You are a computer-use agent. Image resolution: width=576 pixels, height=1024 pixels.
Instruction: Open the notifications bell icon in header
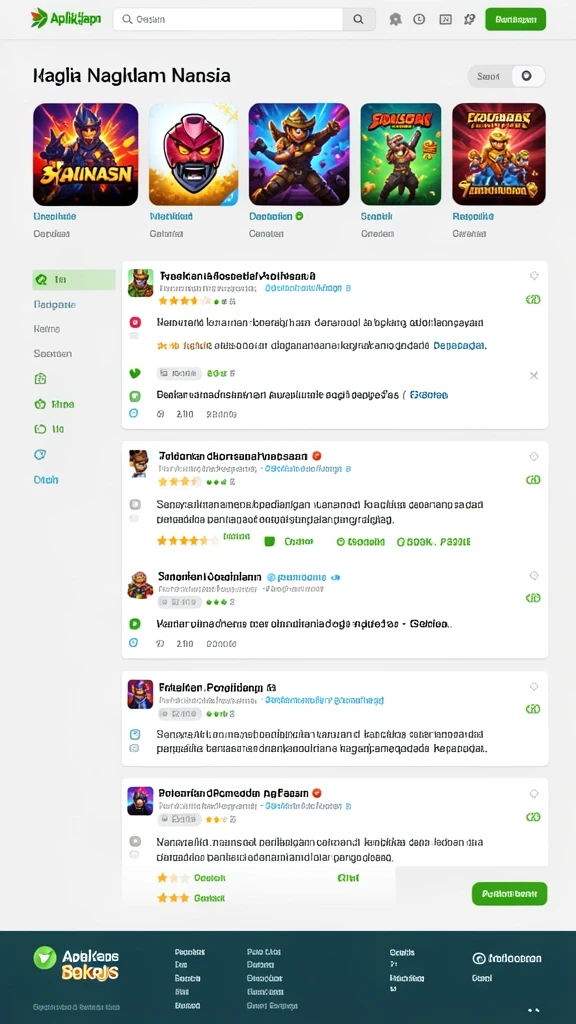(x=395, y=20)
